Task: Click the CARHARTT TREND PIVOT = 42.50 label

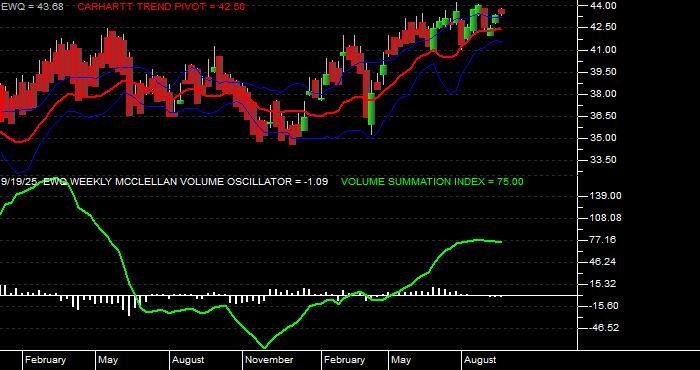Action: [161, 7]
